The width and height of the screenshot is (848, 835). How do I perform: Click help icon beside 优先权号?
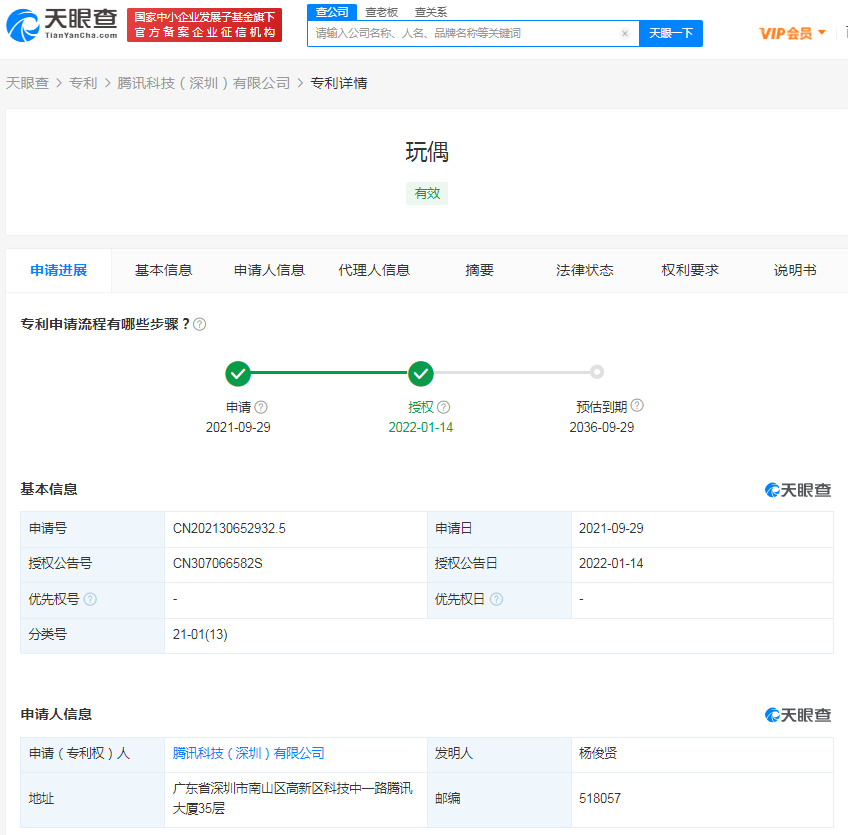[x=90, y=599]
